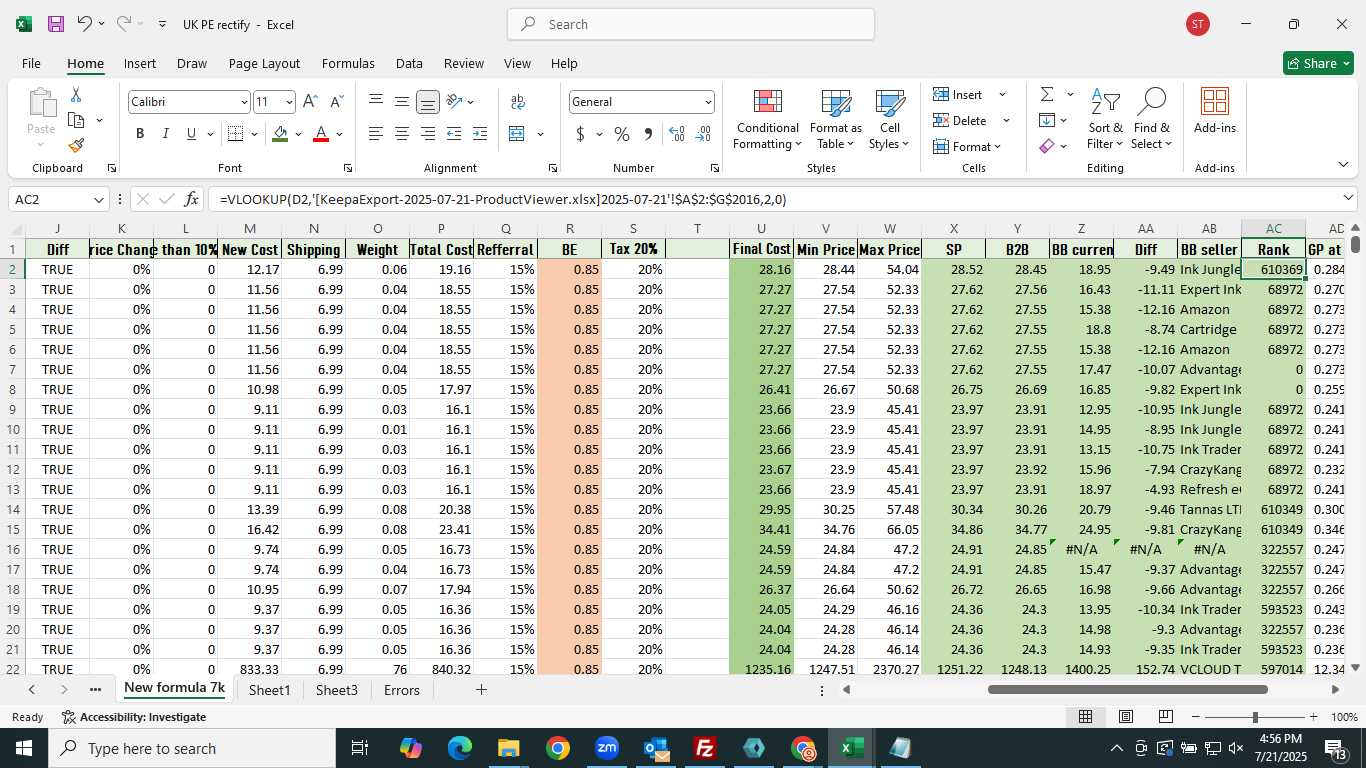Open Sort & Filter options
Viewport: 1366px width, 768px height.
coord(1105,120)
